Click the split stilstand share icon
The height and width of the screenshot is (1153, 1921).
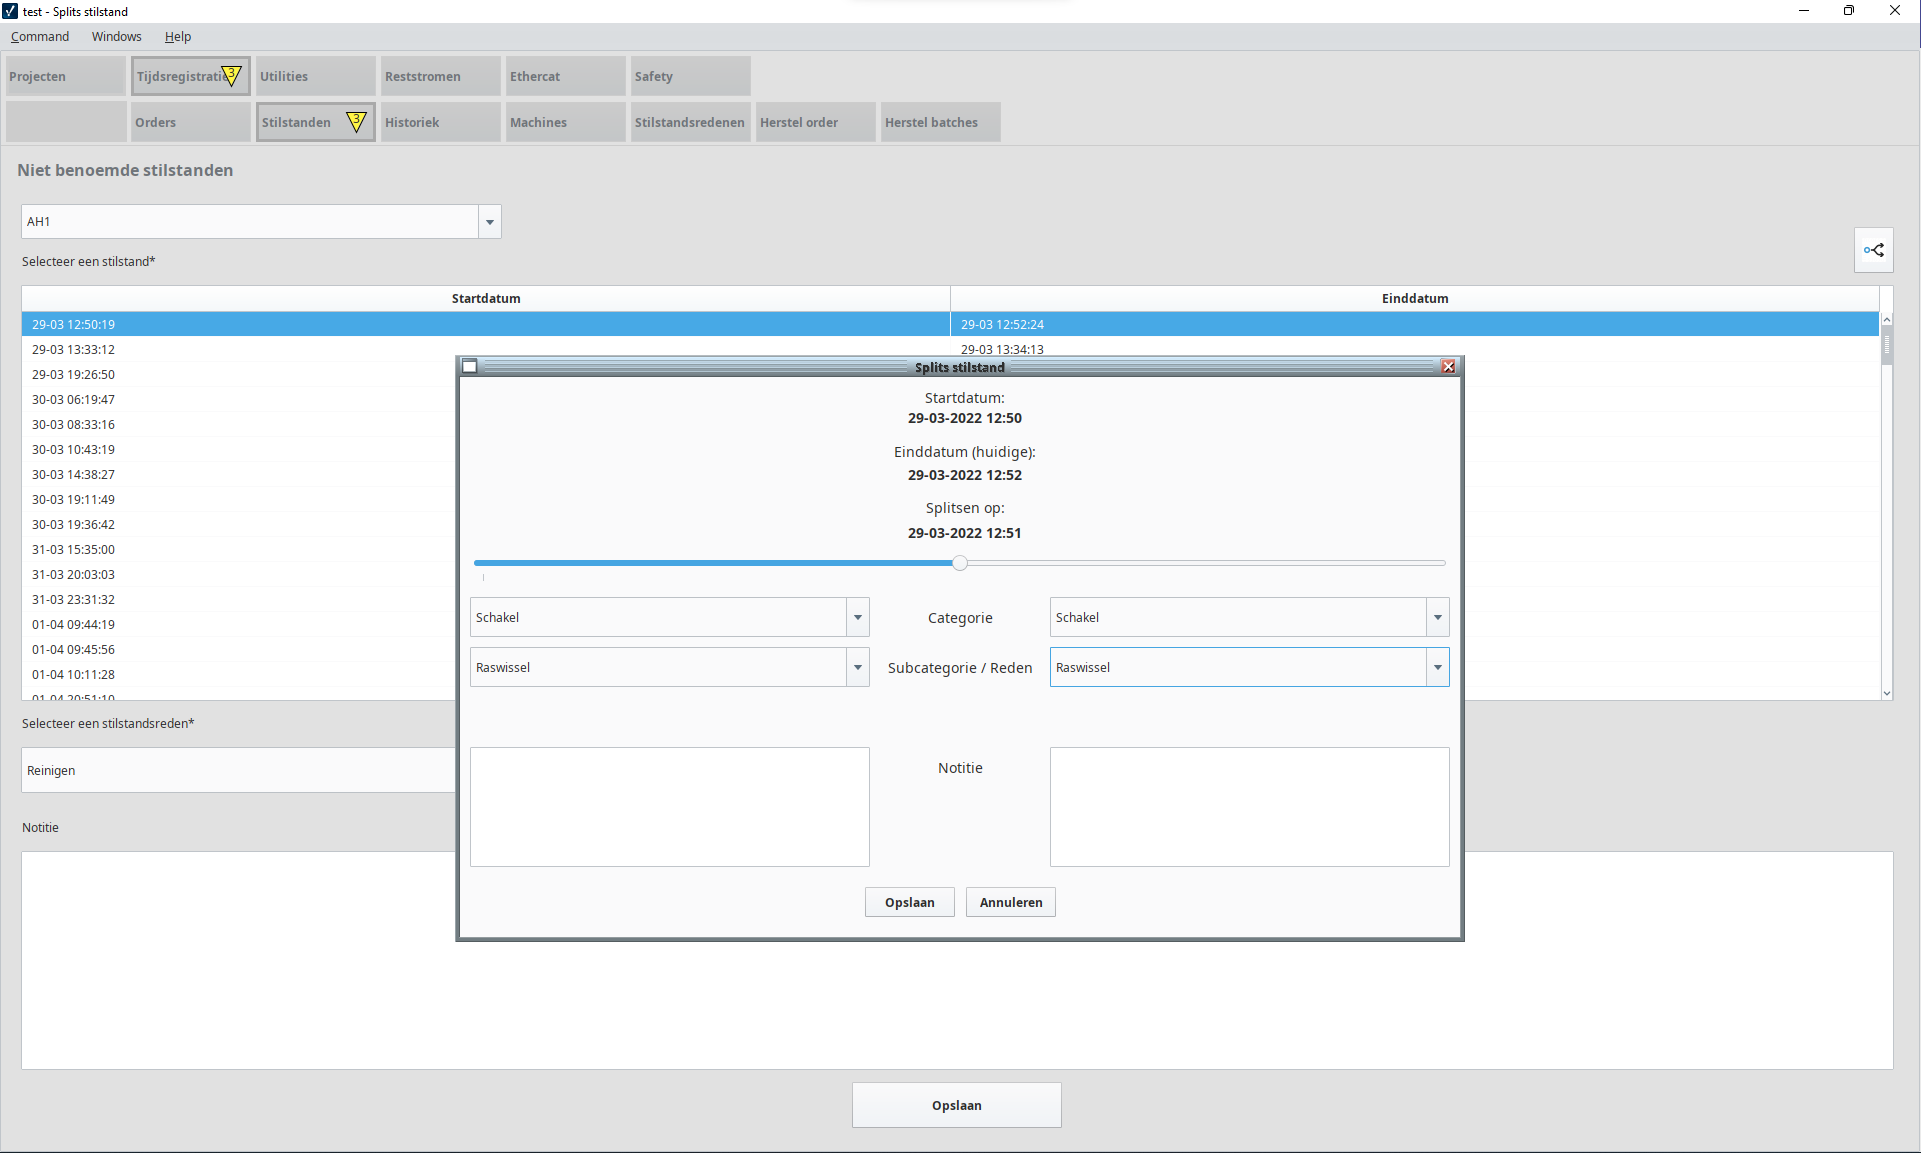1873,250
